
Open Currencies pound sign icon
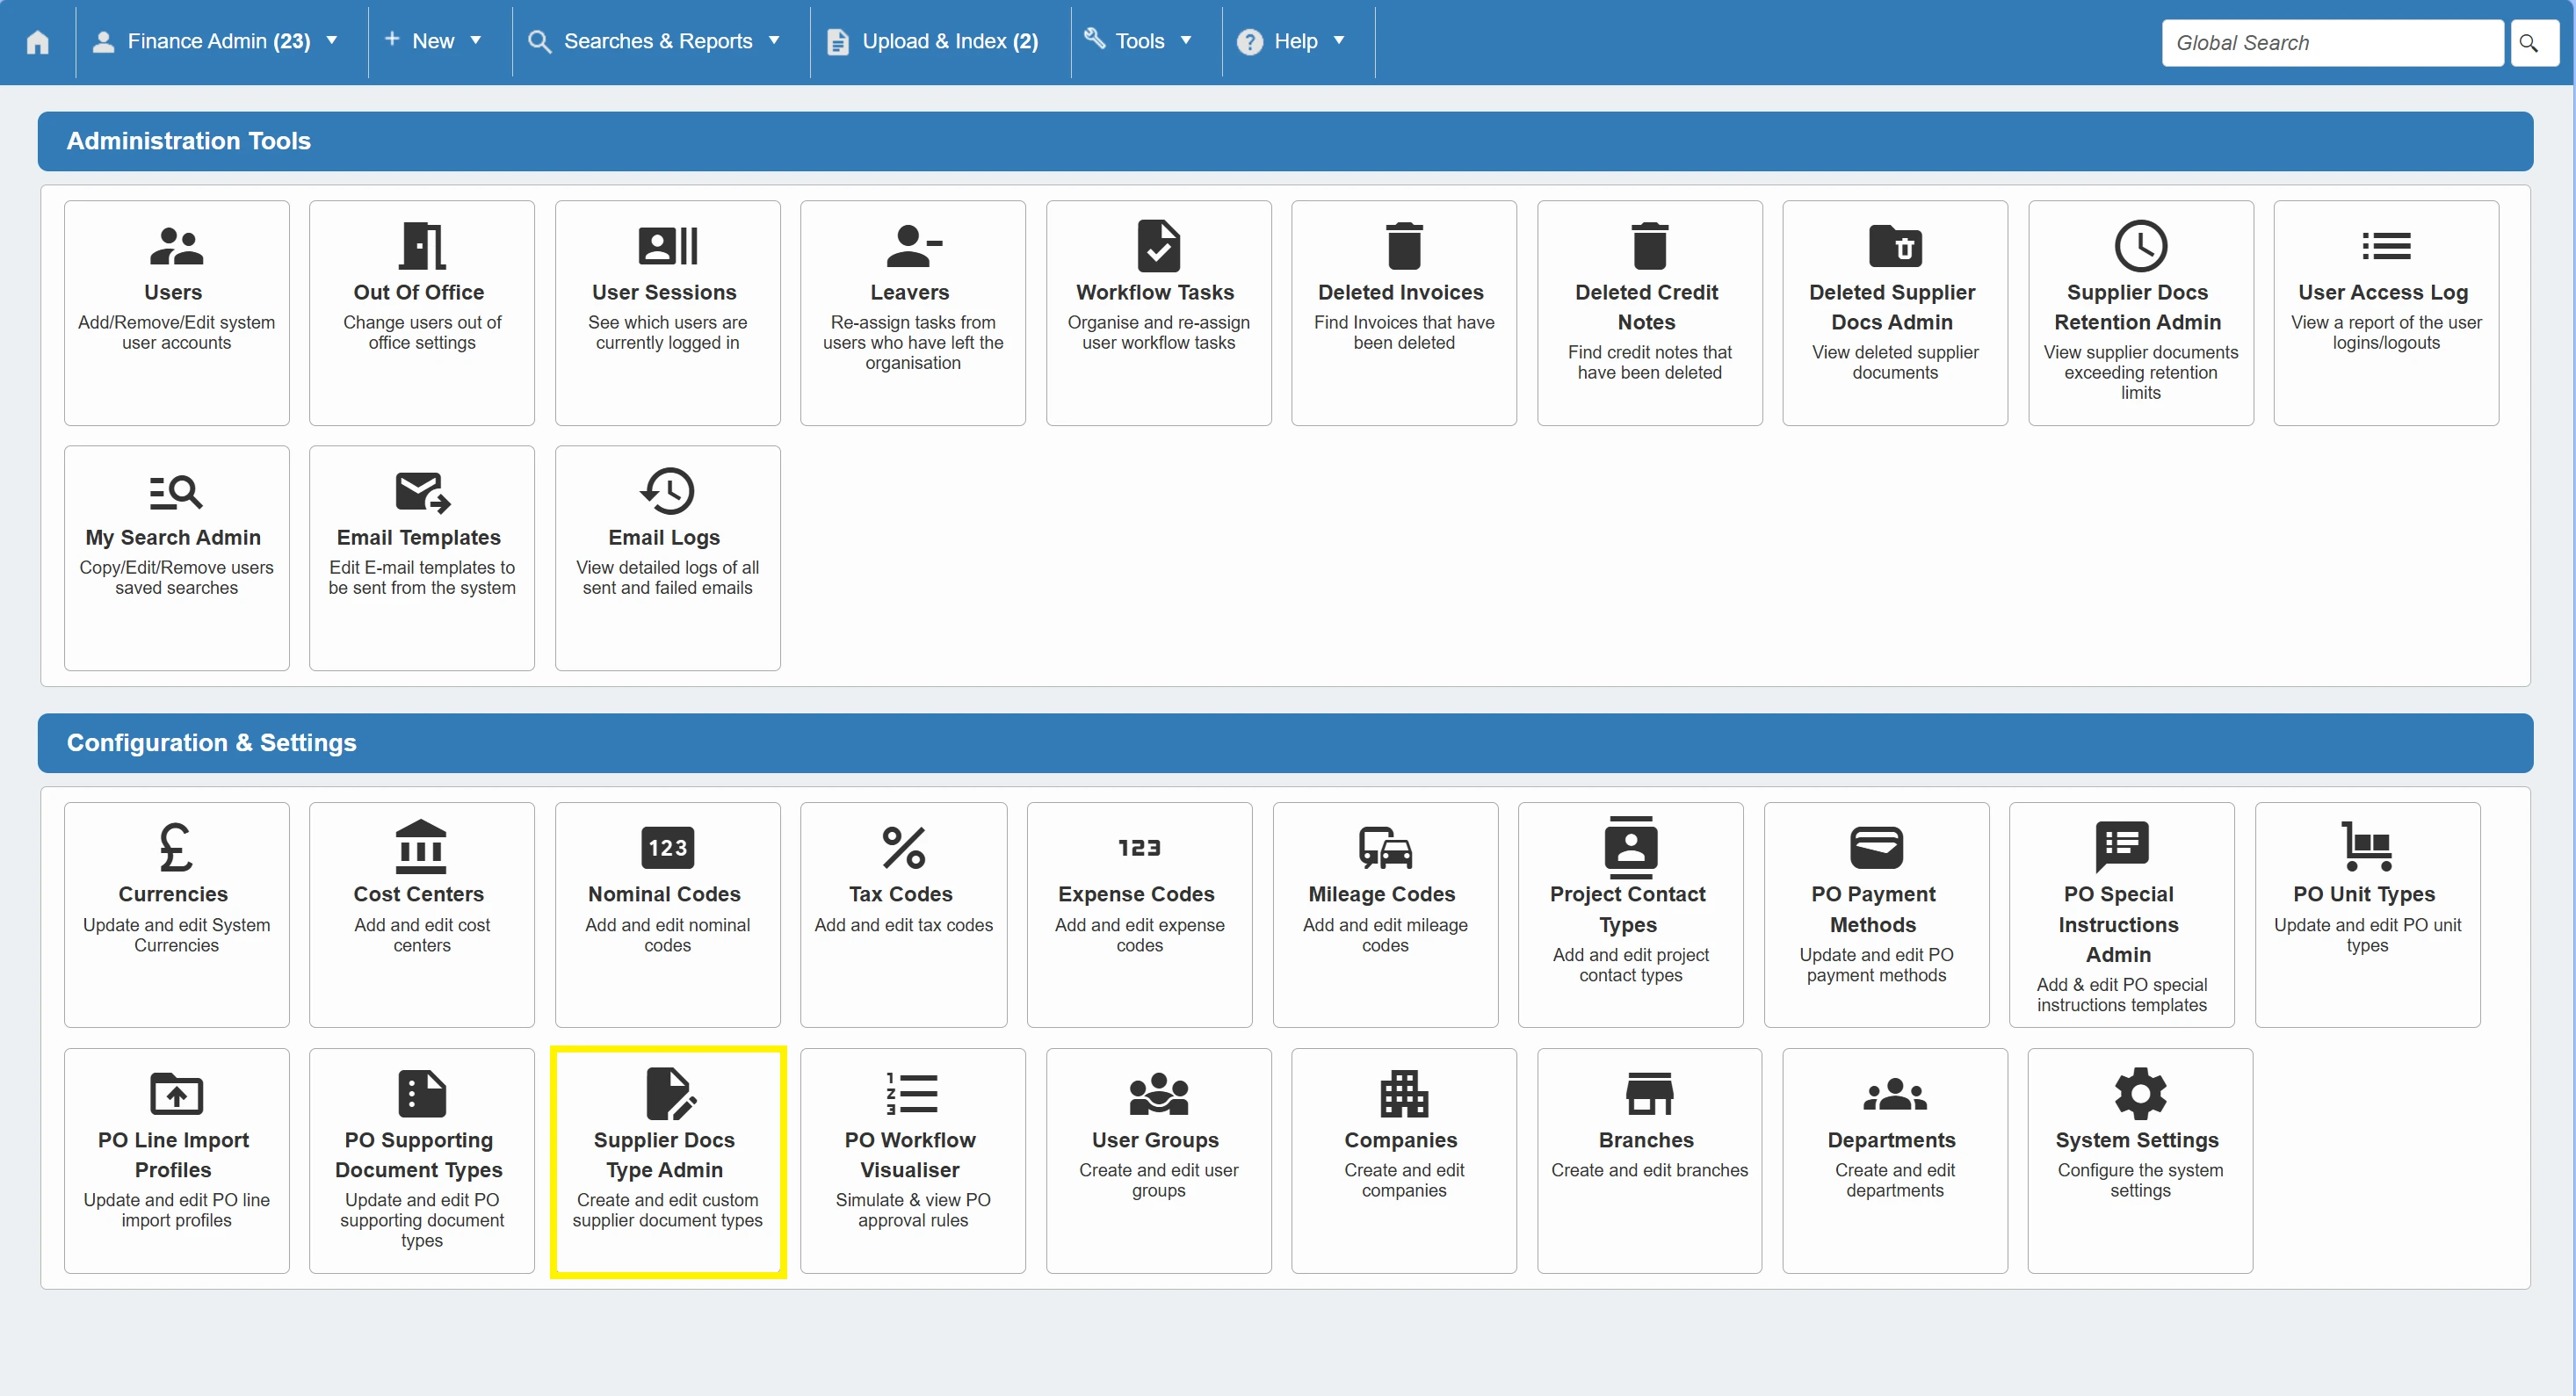(176, 847)
